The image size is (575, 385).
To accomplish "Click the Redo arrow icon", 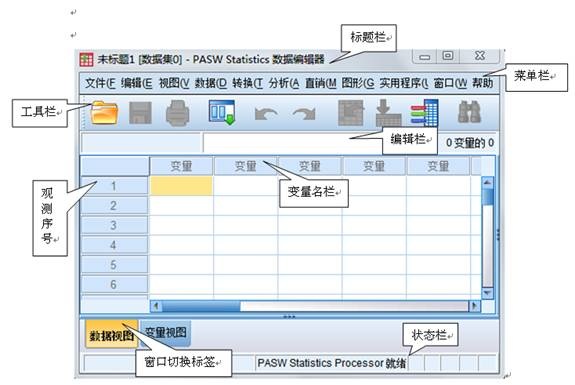I will [x=304, y=113].
